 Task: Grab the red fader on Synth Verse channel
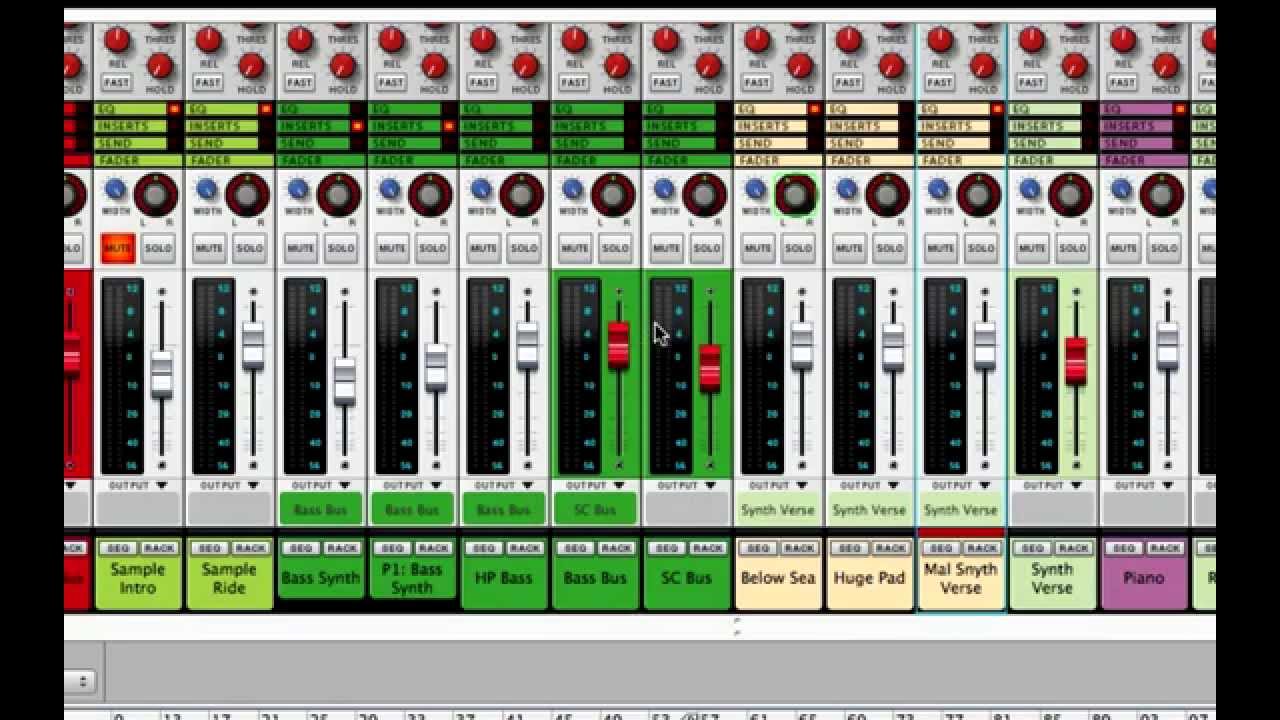(1076, 360)
